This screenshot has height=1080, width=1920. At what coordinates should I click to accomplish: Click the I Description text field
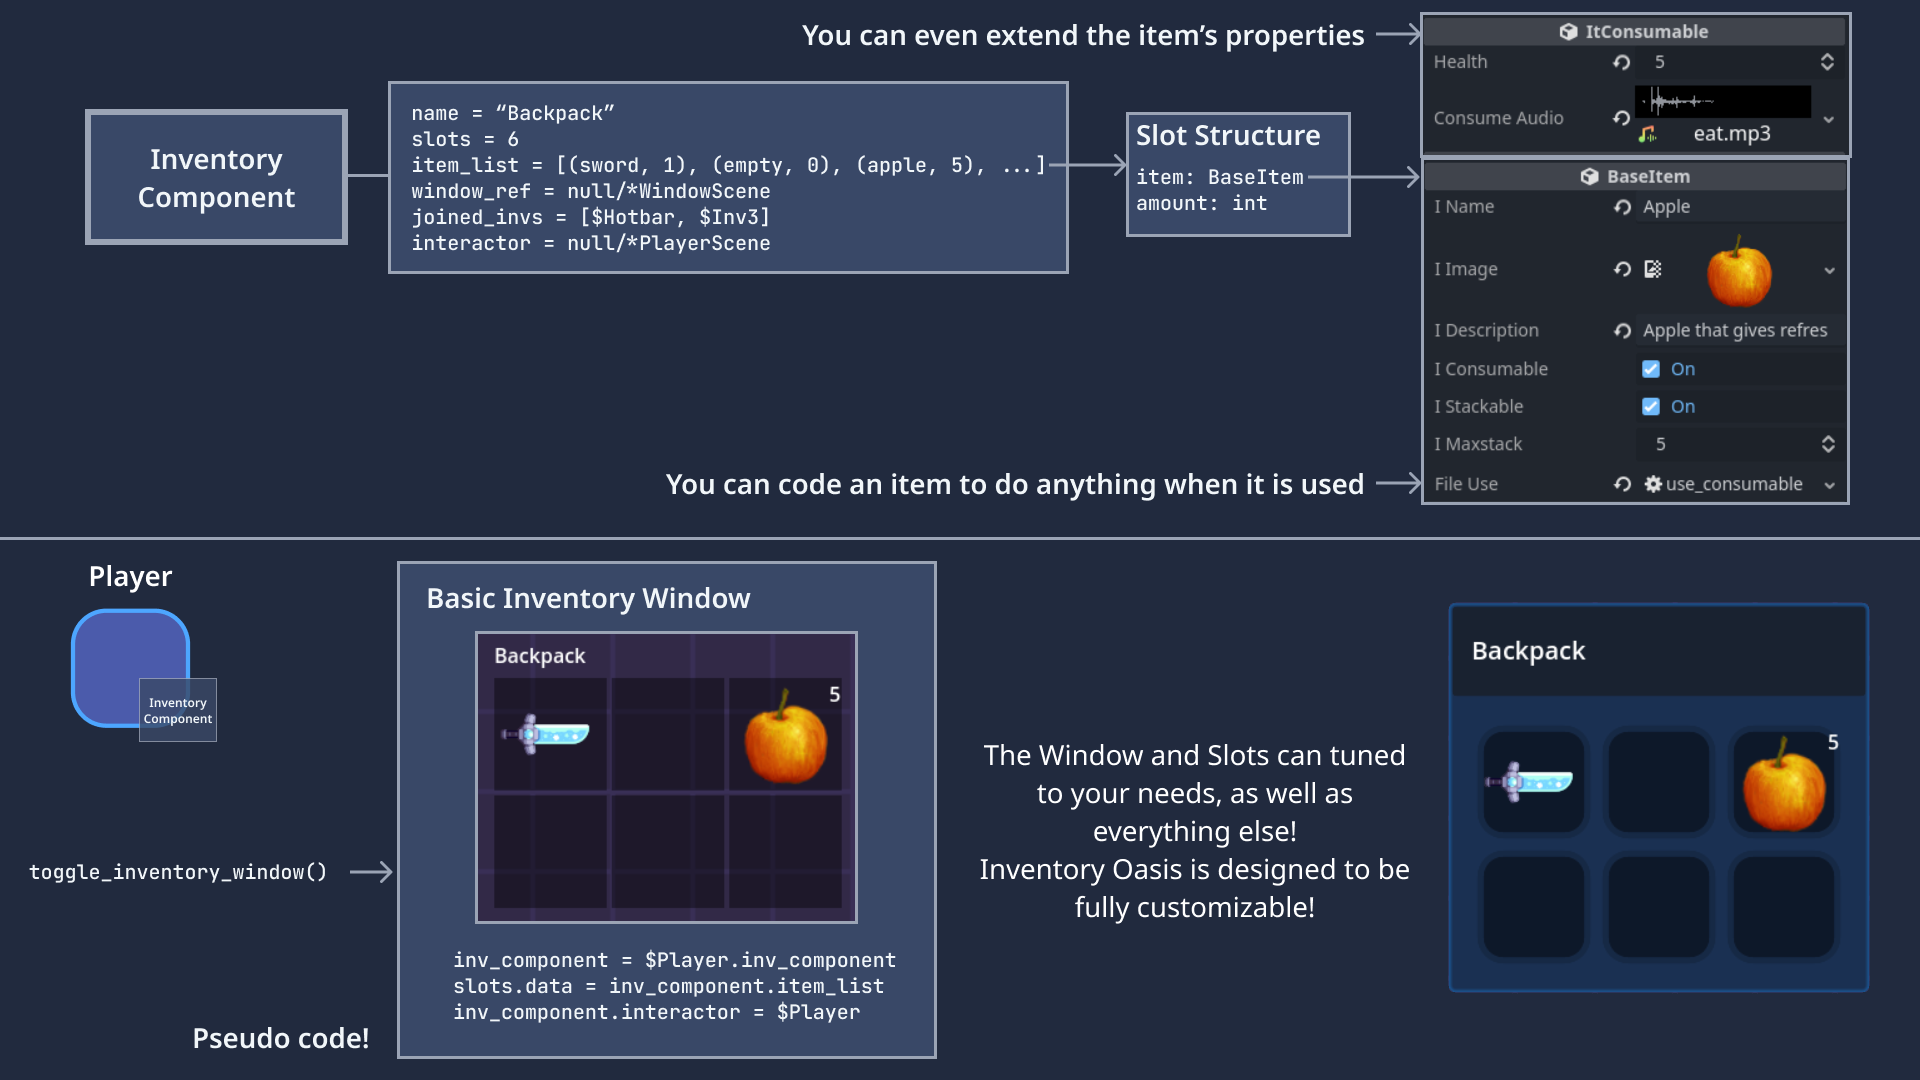[x=1740, y=331]
